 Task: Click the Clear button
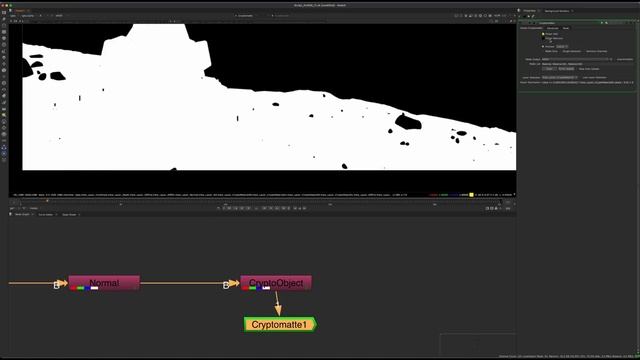point(549,69)
